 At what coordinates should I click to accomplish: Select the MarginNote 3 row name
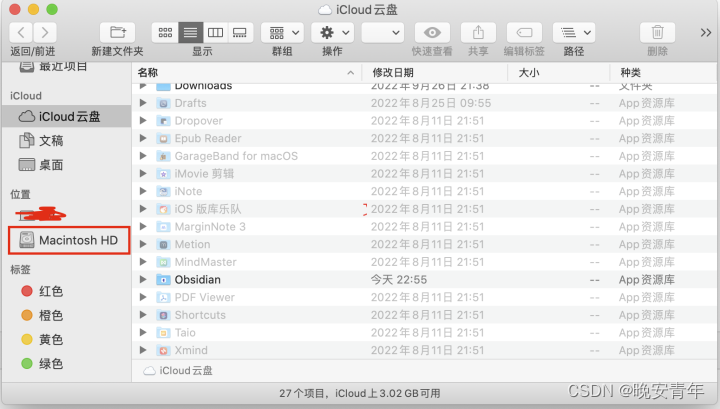coord(210,227)
